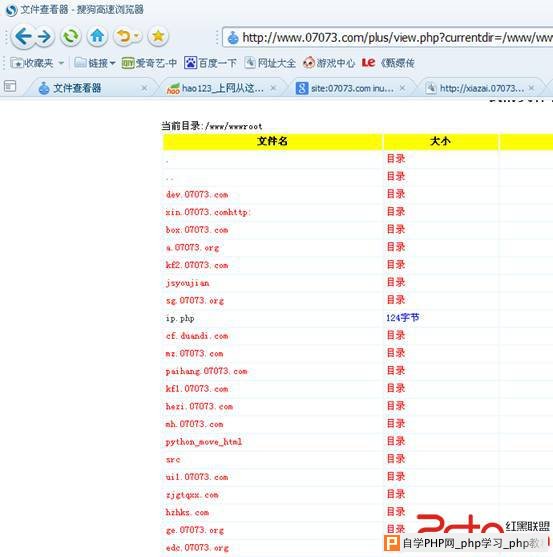
Task: Open the ge.07073.org directory
Action: point(195,530)
